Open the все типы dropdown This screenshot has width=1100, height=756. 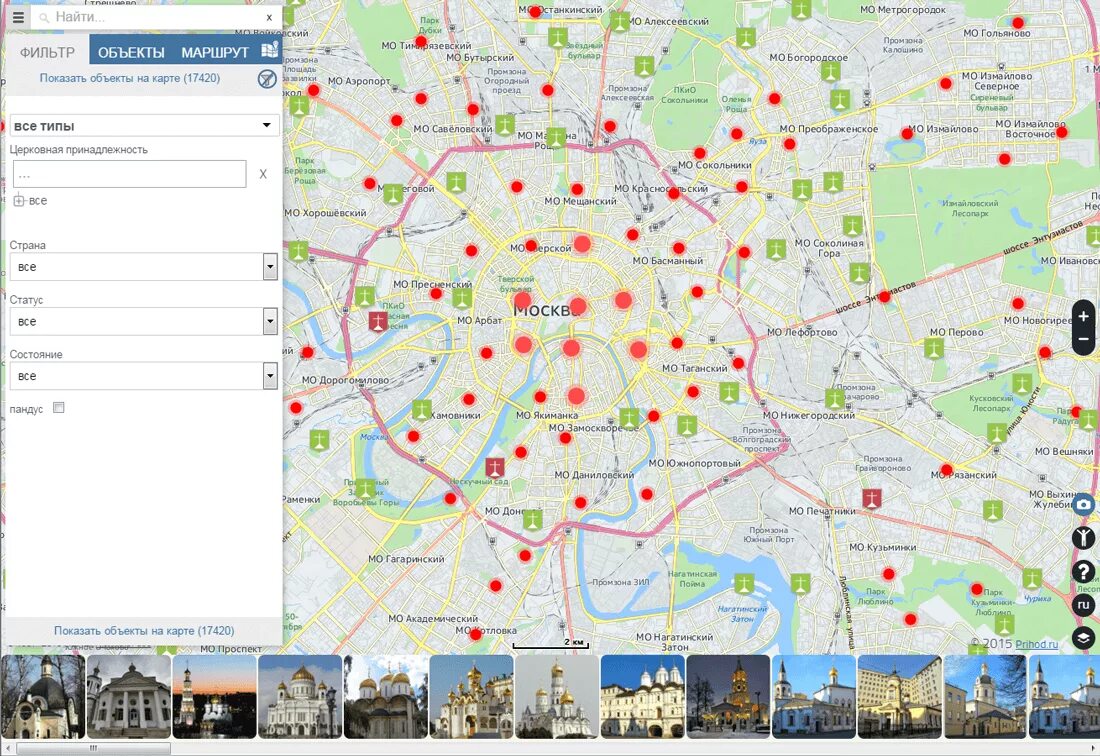coord(145,126)
